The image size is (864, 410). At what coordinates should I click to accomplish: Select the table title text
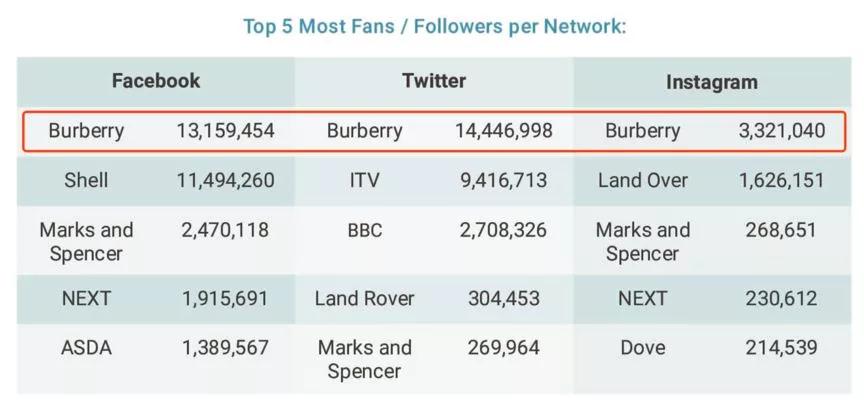435,26
